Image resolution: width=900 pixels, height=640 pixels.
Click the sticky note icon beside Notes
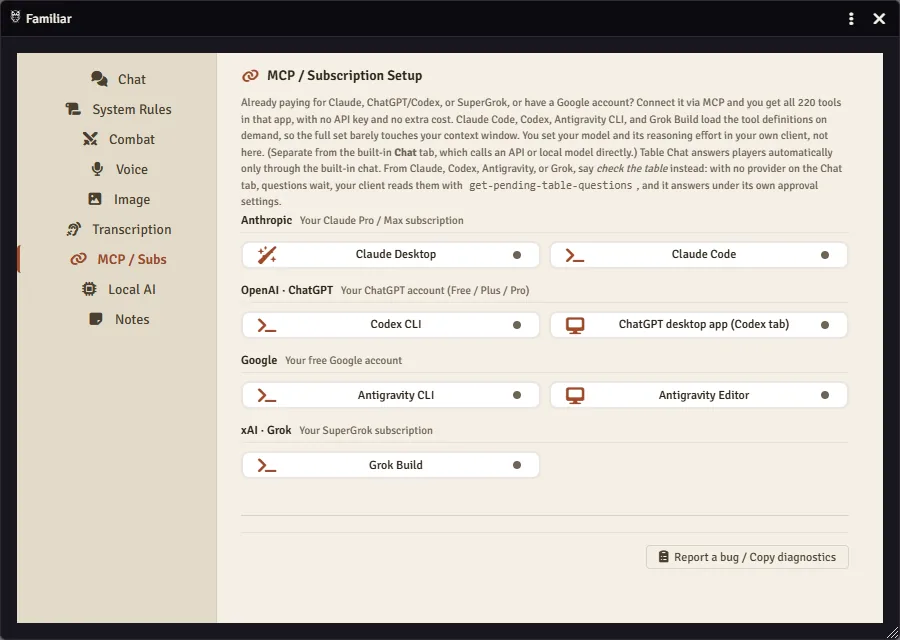(x=96, y=319)
